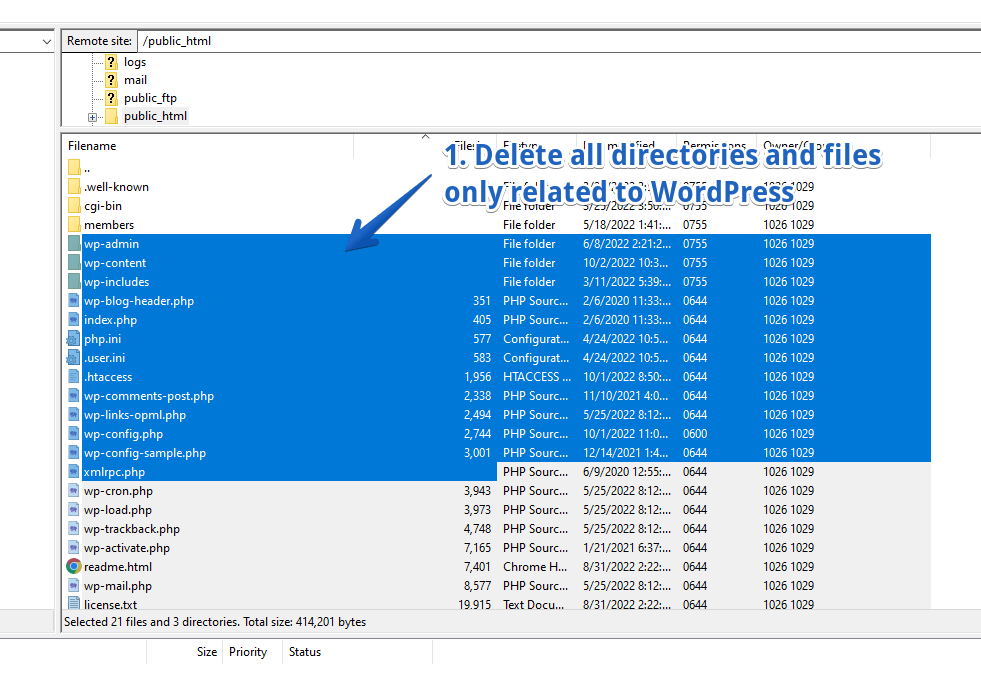This screenshot has height=700, width=981.
Task: Select the readme.html filename
Action: click(118, 567)
